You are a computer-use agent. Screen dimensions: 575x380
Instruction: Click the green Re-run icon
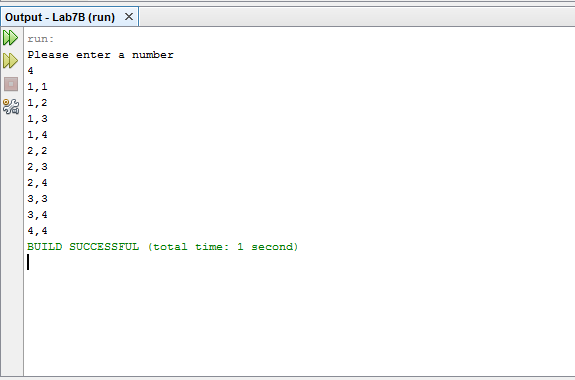coord(11,38)
